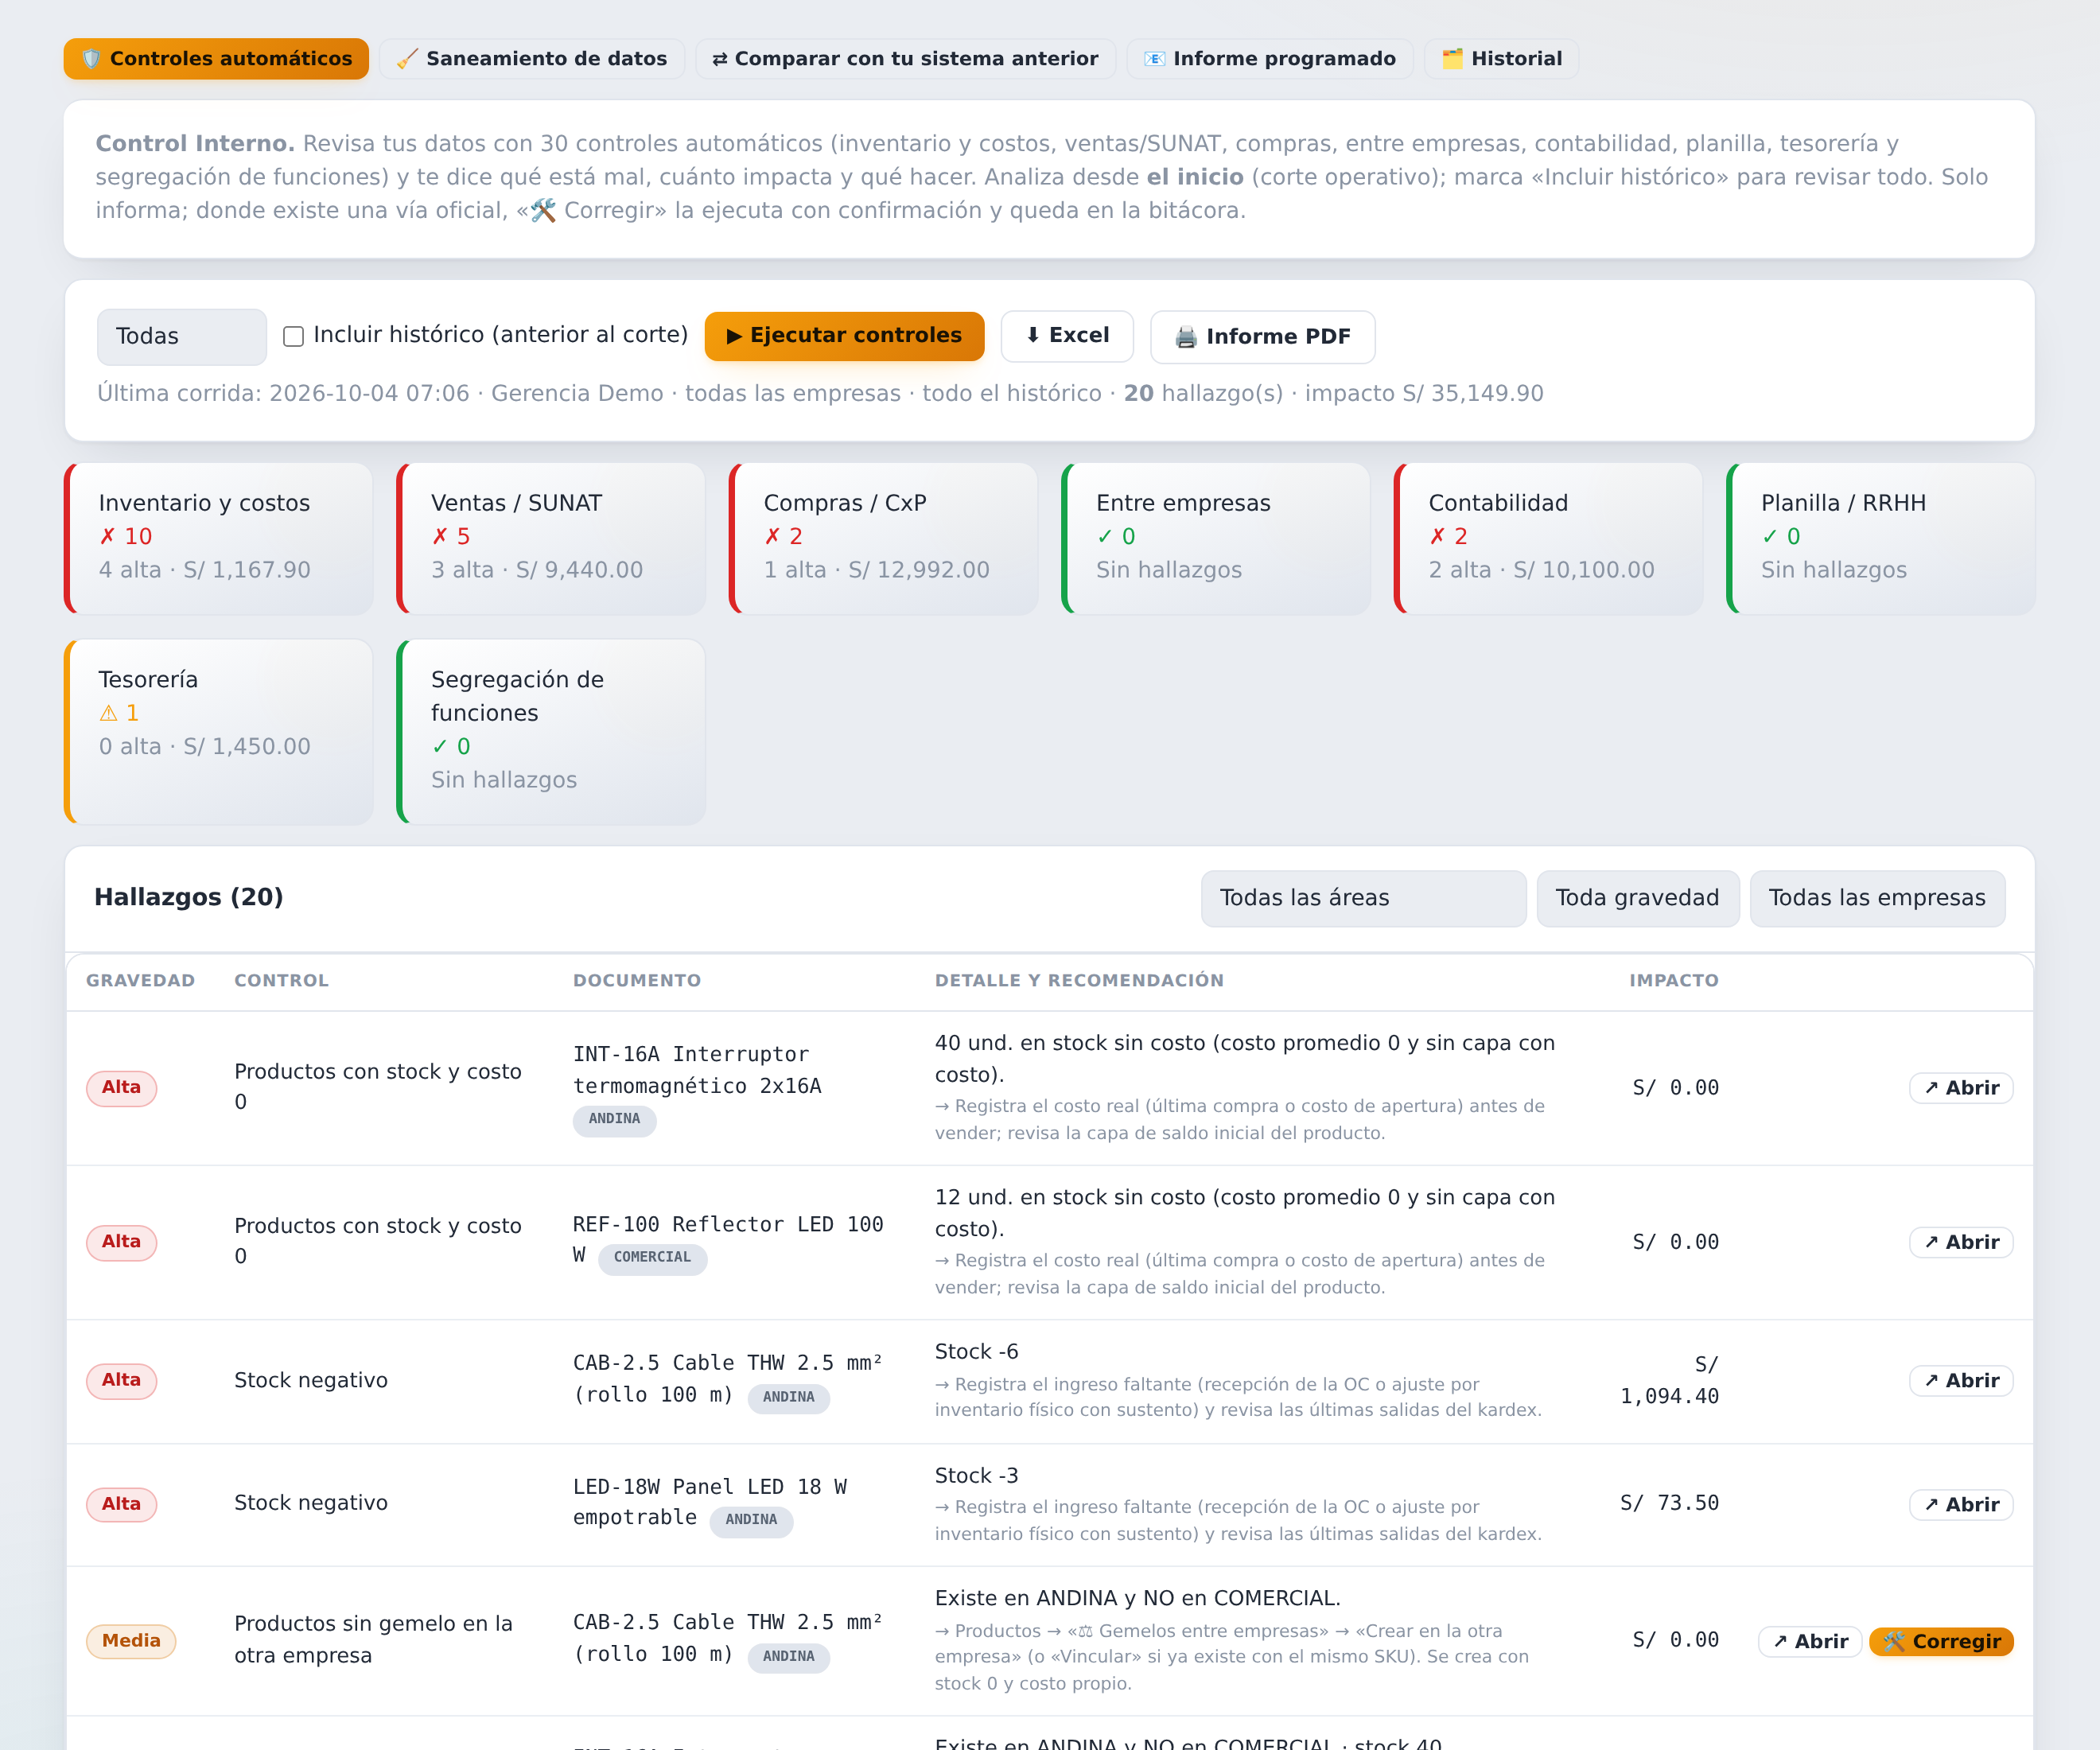Viewport: 2100px width, 1750px height.
Task: Select the Compras / CxP card
Action: 884,538
